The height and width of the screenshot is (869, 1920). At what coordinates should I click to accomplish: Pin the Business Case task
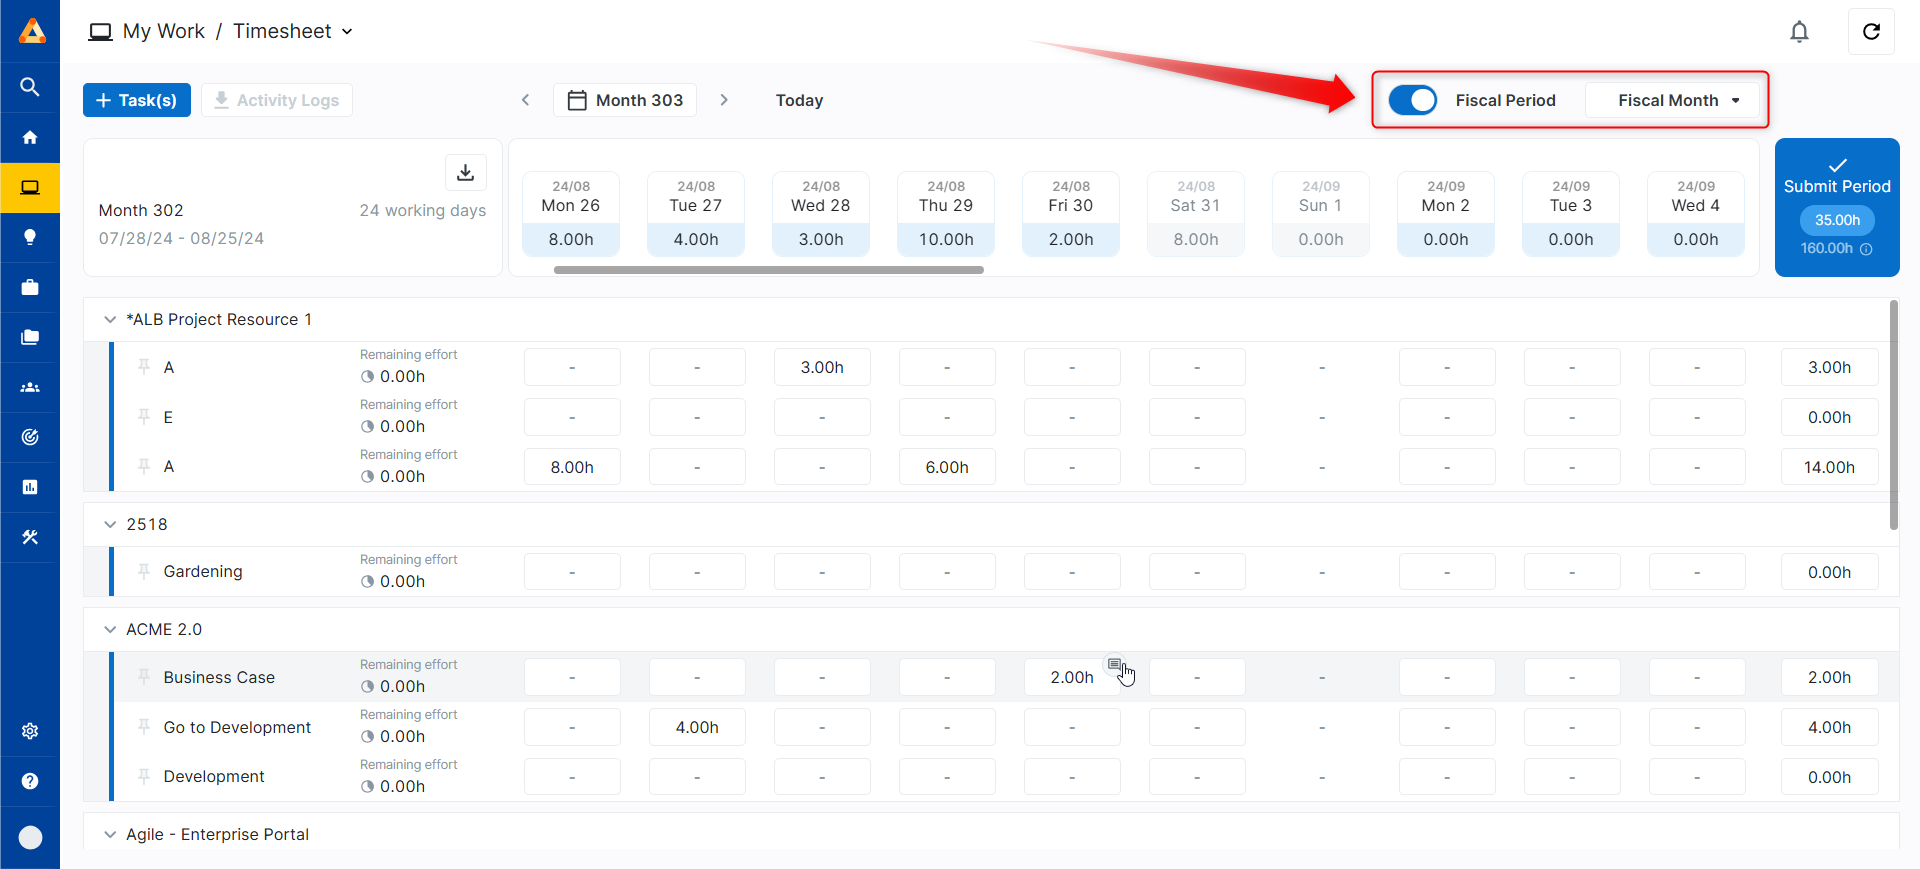point(144,677)
